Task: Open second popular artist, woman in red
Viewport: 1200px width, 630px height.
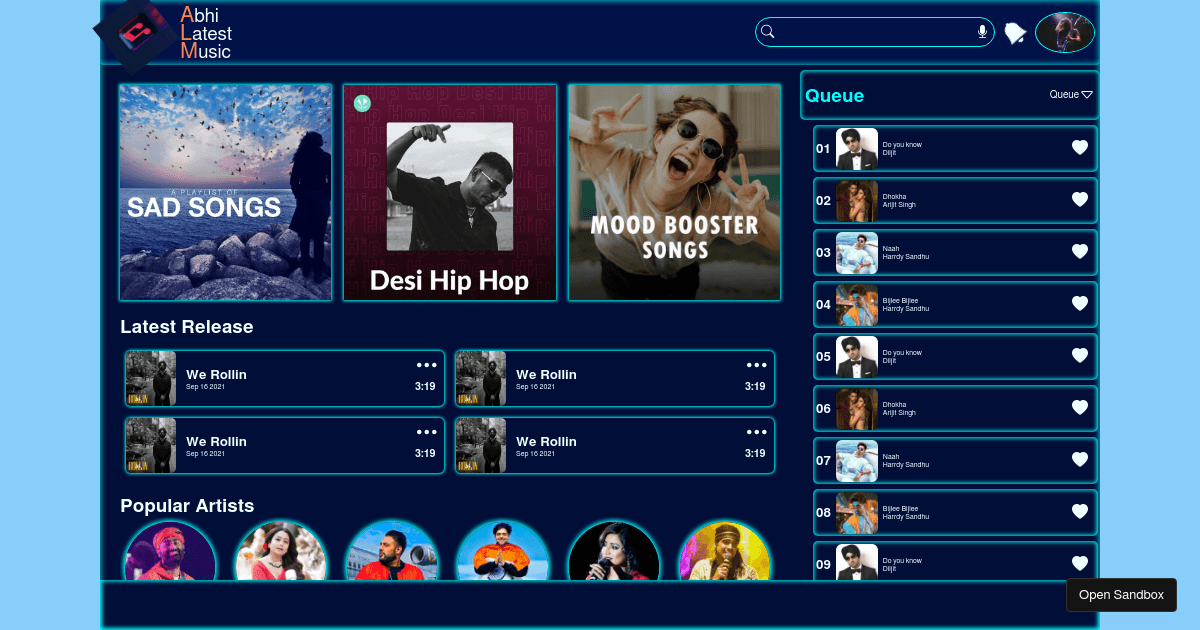Action: [281, 551]
